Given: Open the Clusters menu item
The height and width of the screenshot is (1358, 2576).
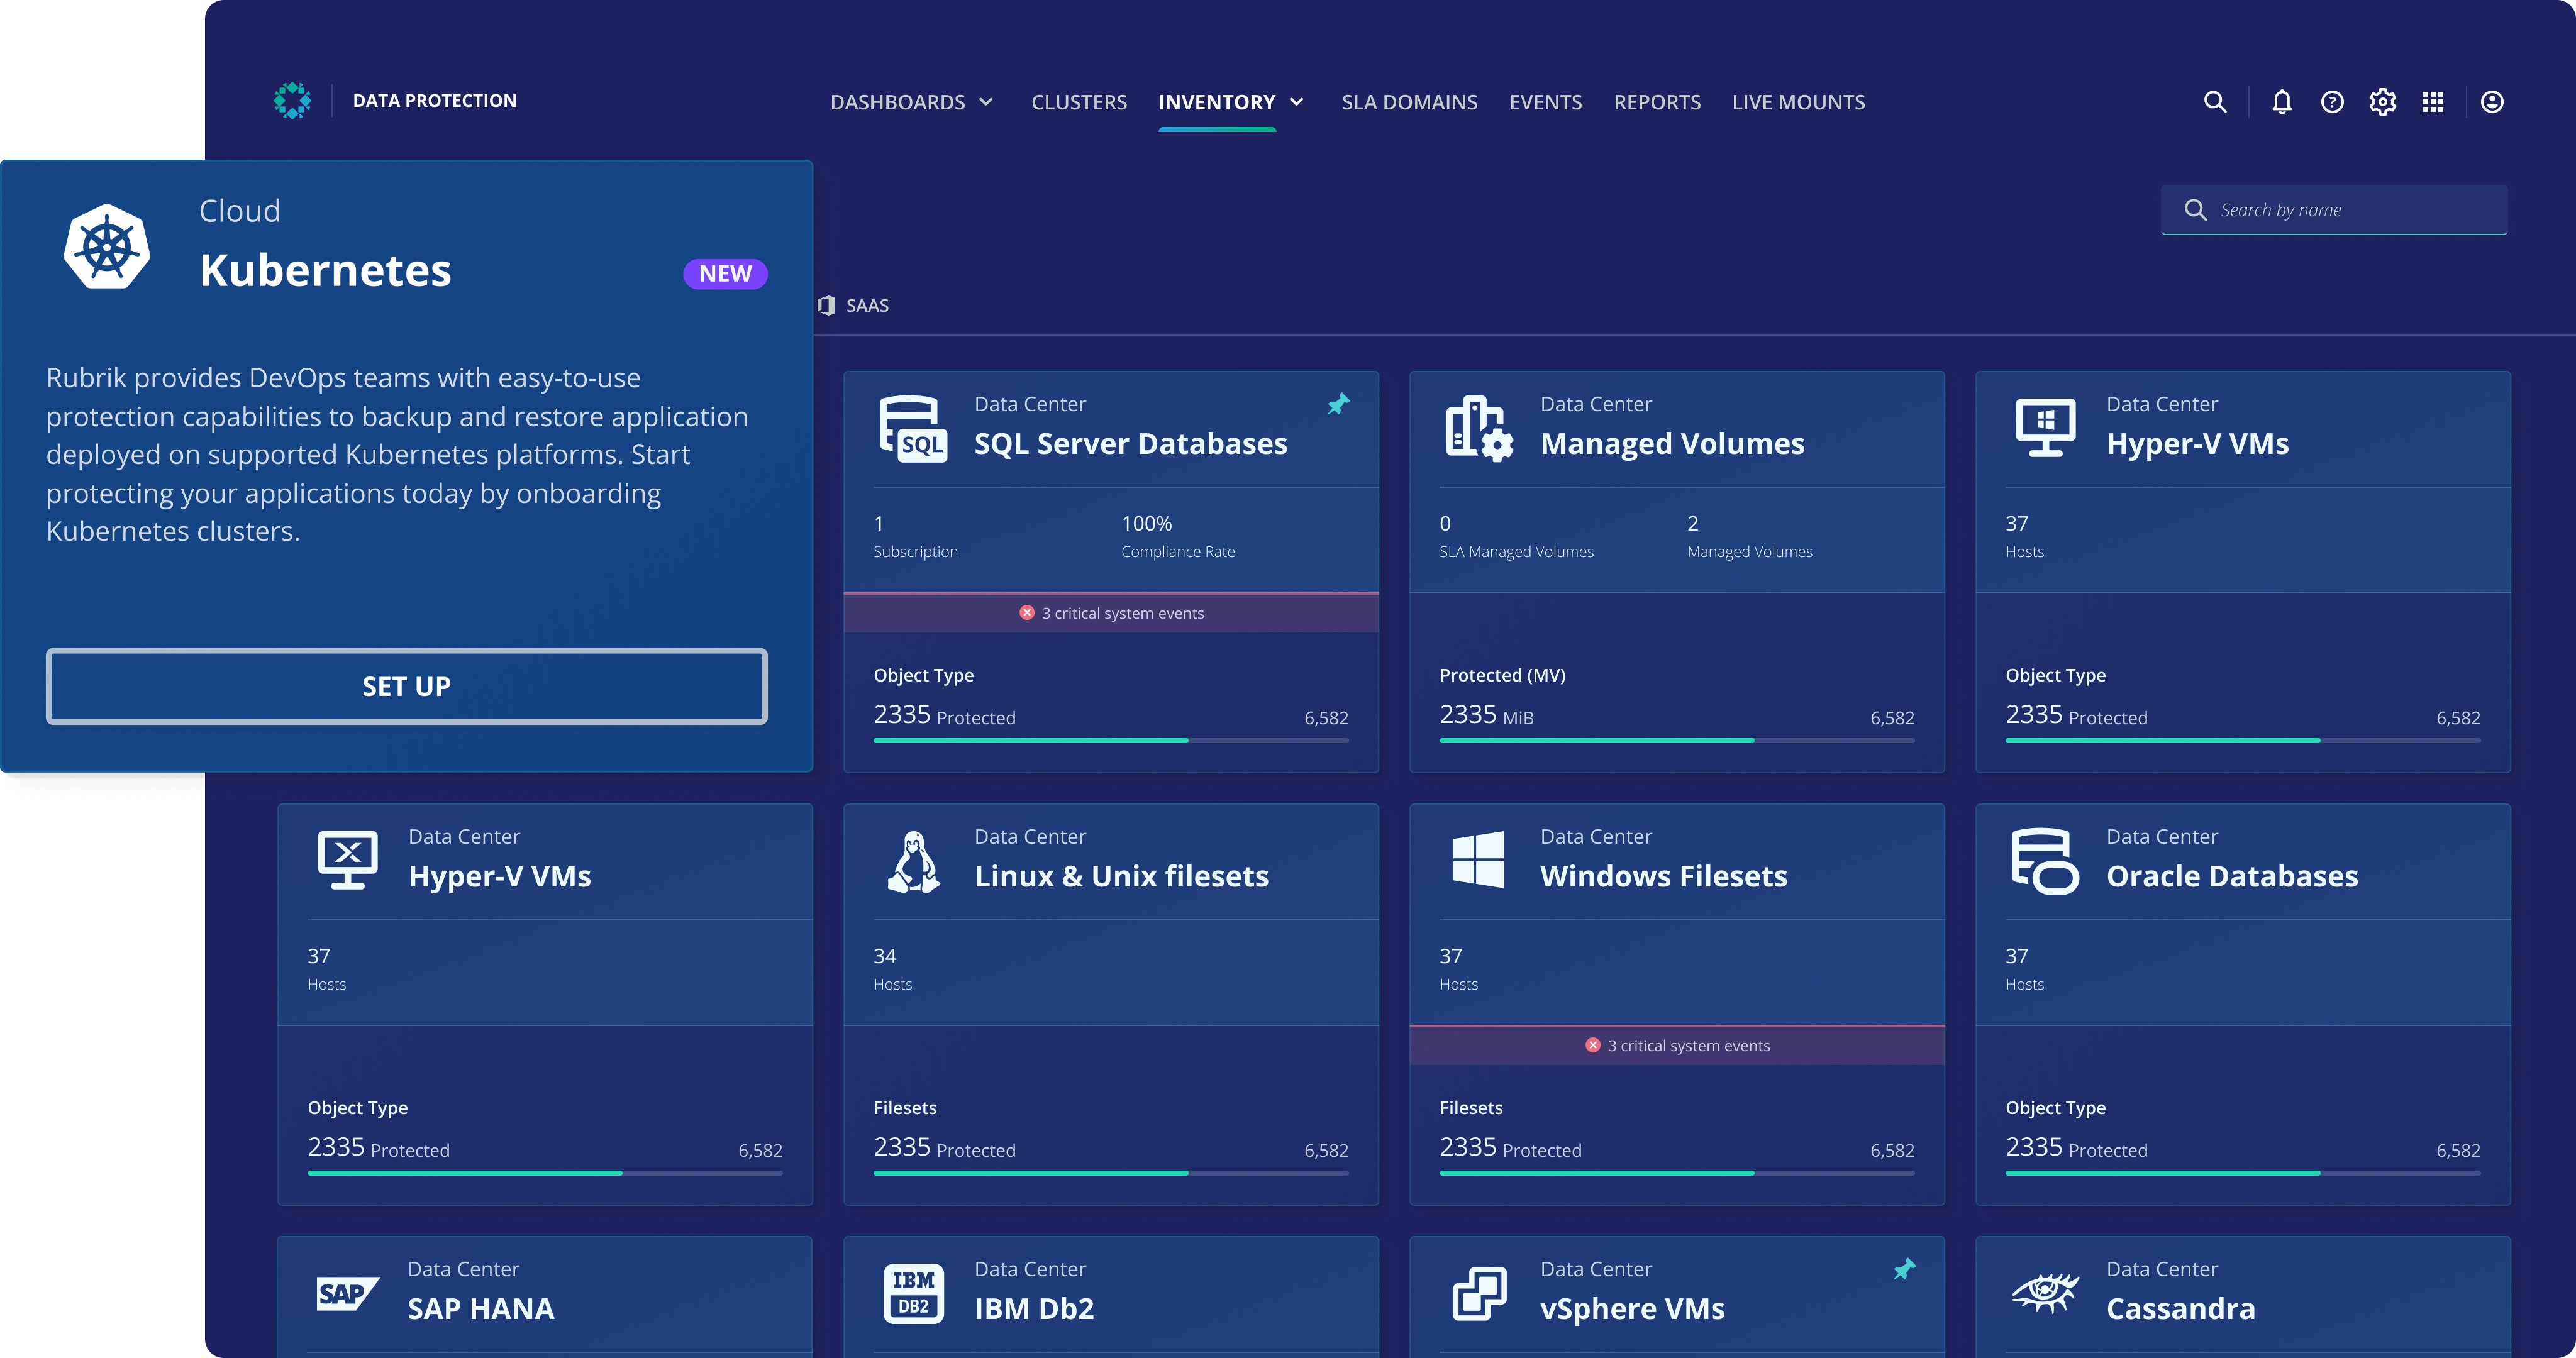Looking at the screenshot, I should [x=1079, y=102].
